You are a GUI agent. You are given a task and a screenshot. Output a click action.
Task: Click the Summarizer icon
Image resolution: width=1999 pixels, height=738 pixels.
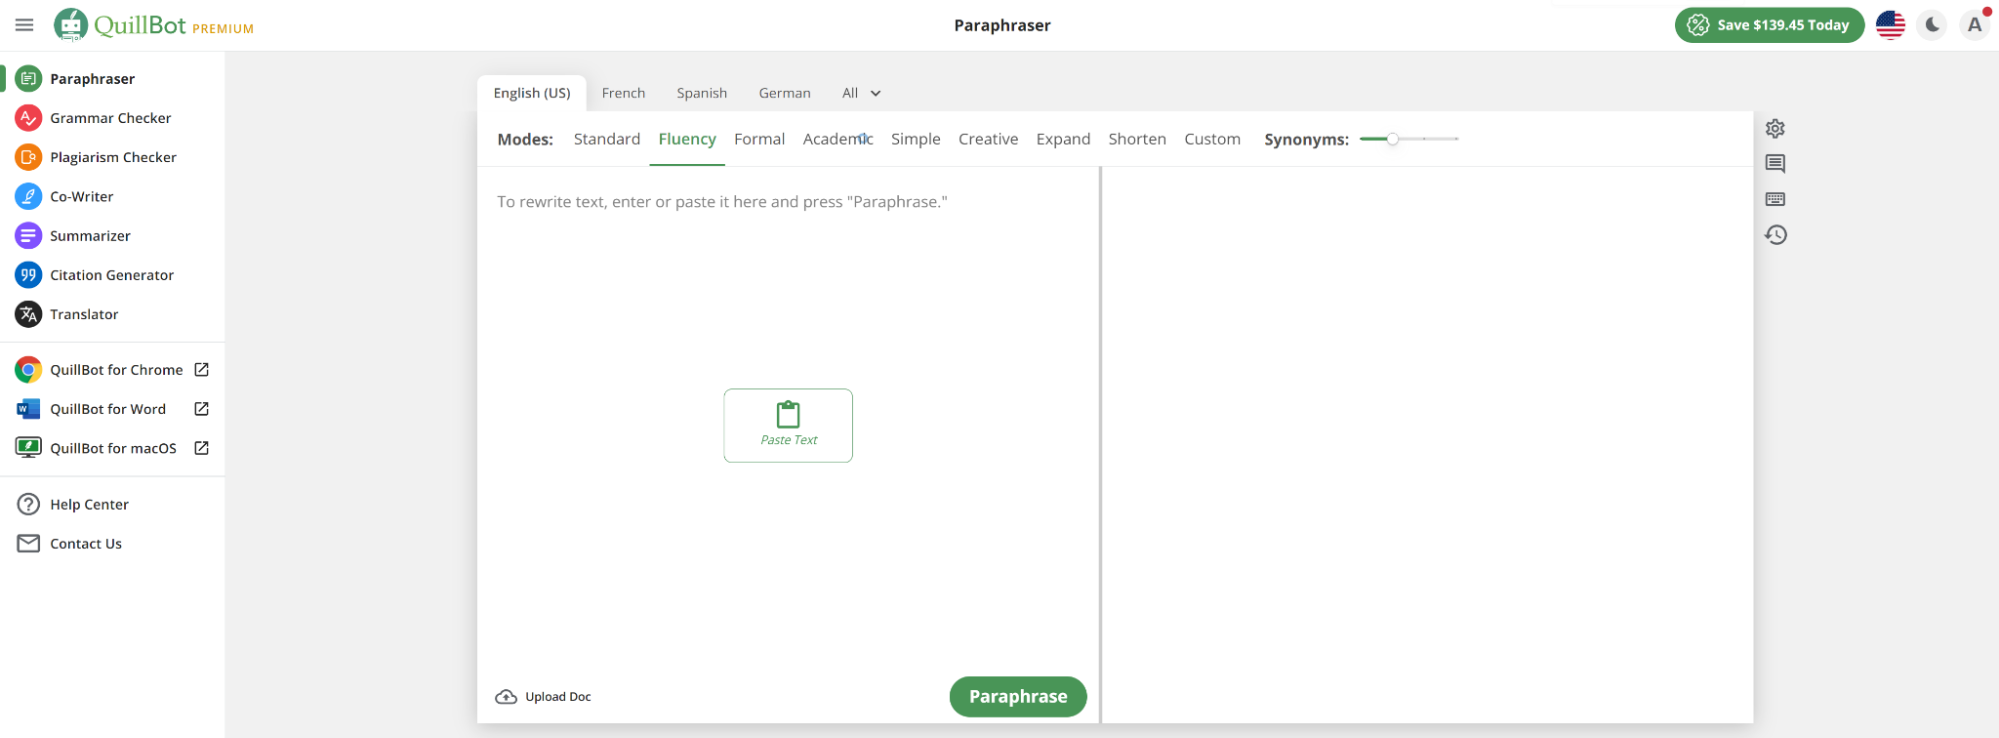pos(28,236)
